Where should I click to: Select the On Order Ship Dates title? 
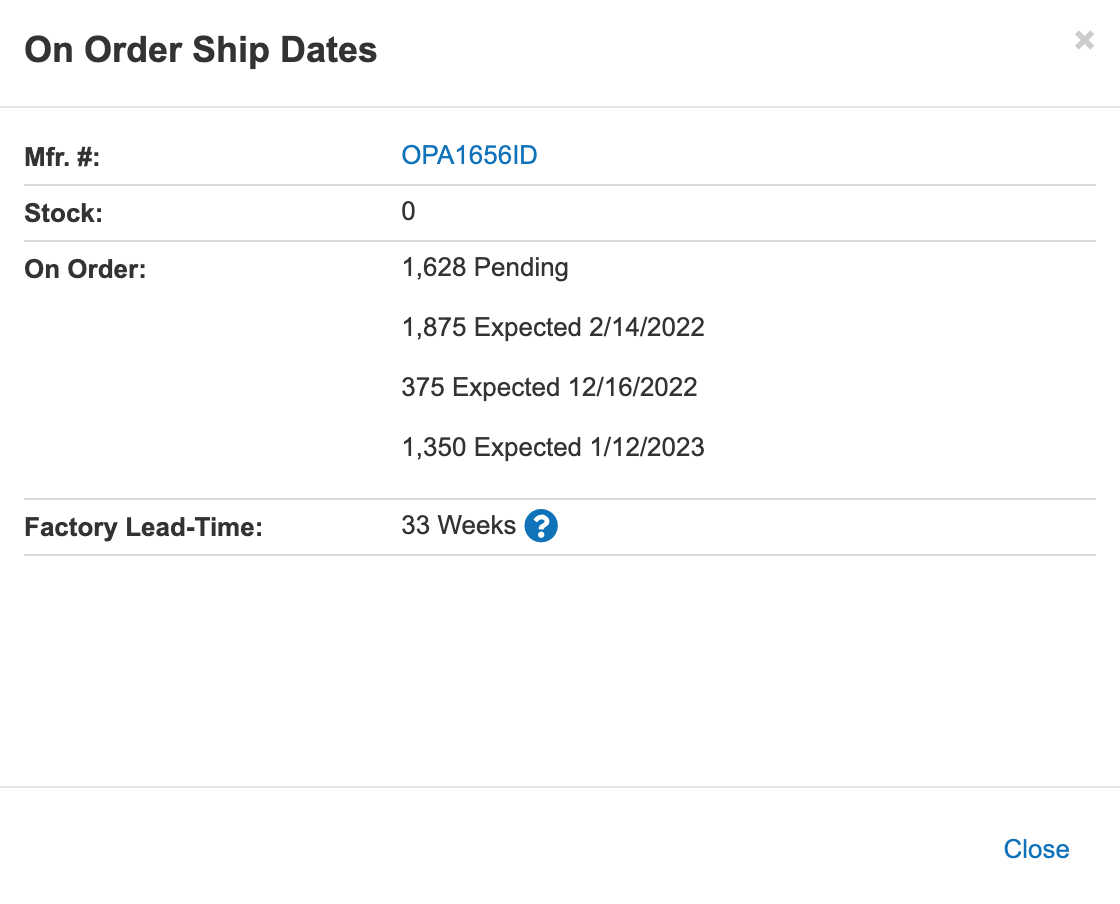(x=201, y=50)
